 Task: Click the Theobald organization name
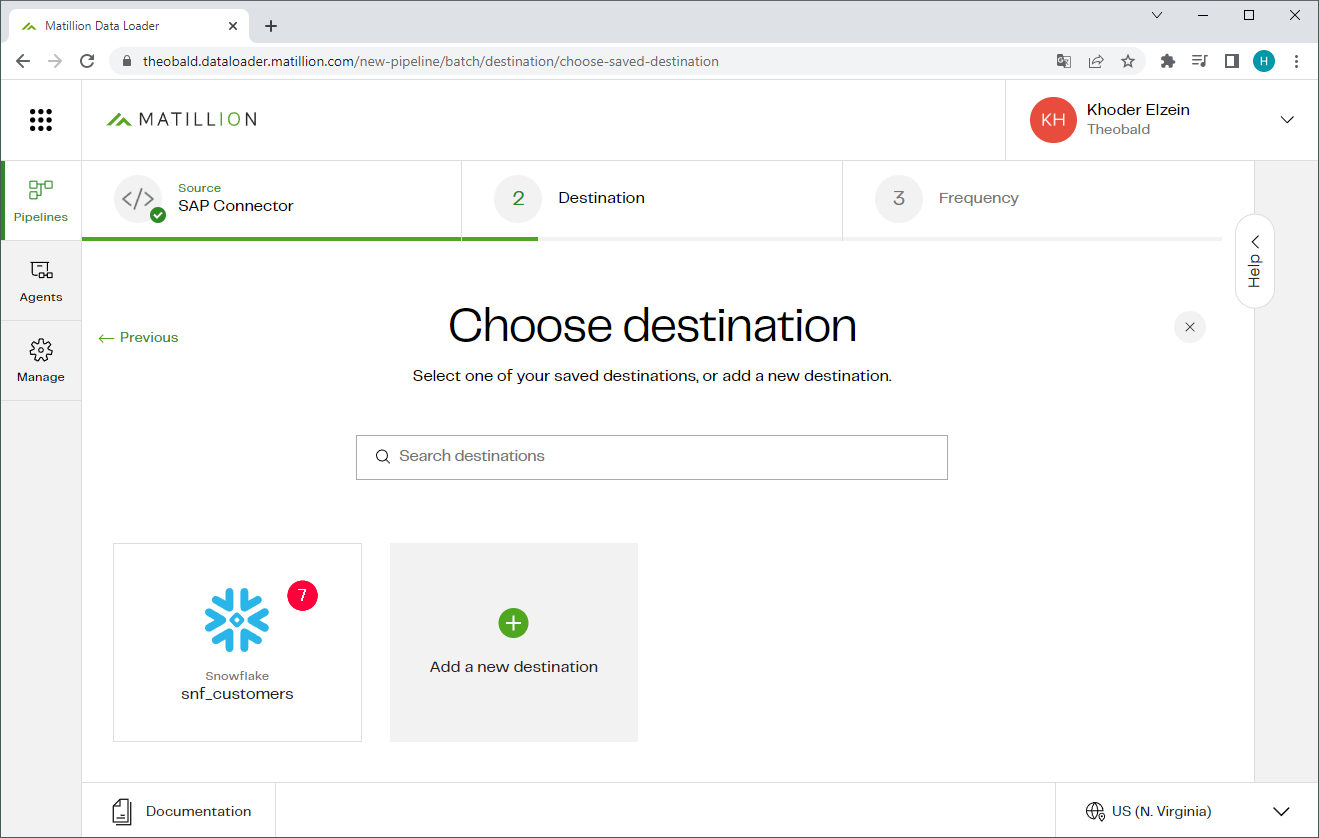[x=1118, y=129]
